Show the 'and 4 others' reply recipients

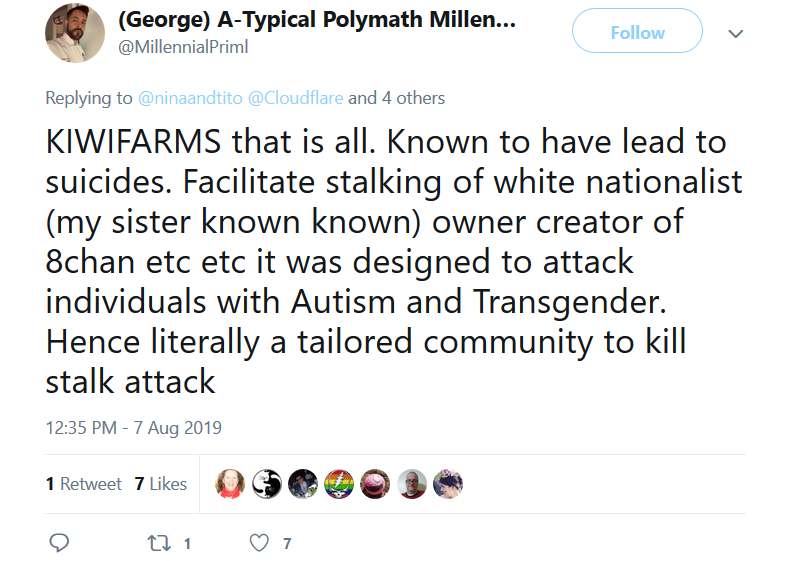(x=397, y=98)
